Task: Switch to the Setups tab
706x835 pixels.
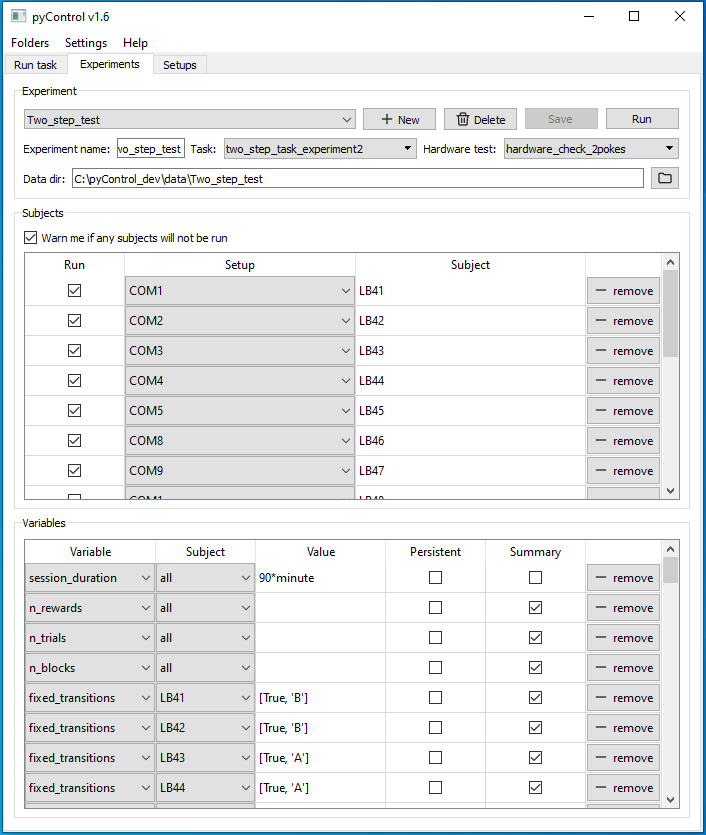Action: point(179,64)
